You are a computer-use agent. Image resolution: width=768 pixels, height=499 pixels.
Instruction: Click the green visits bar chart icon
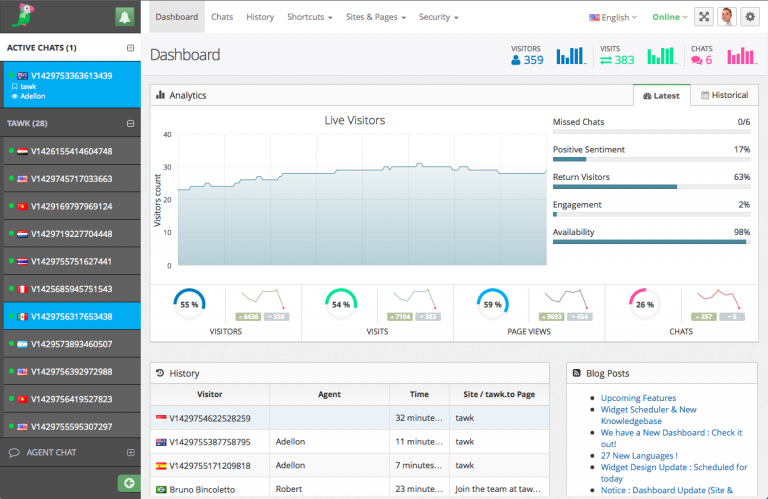(x=661, y=56)
